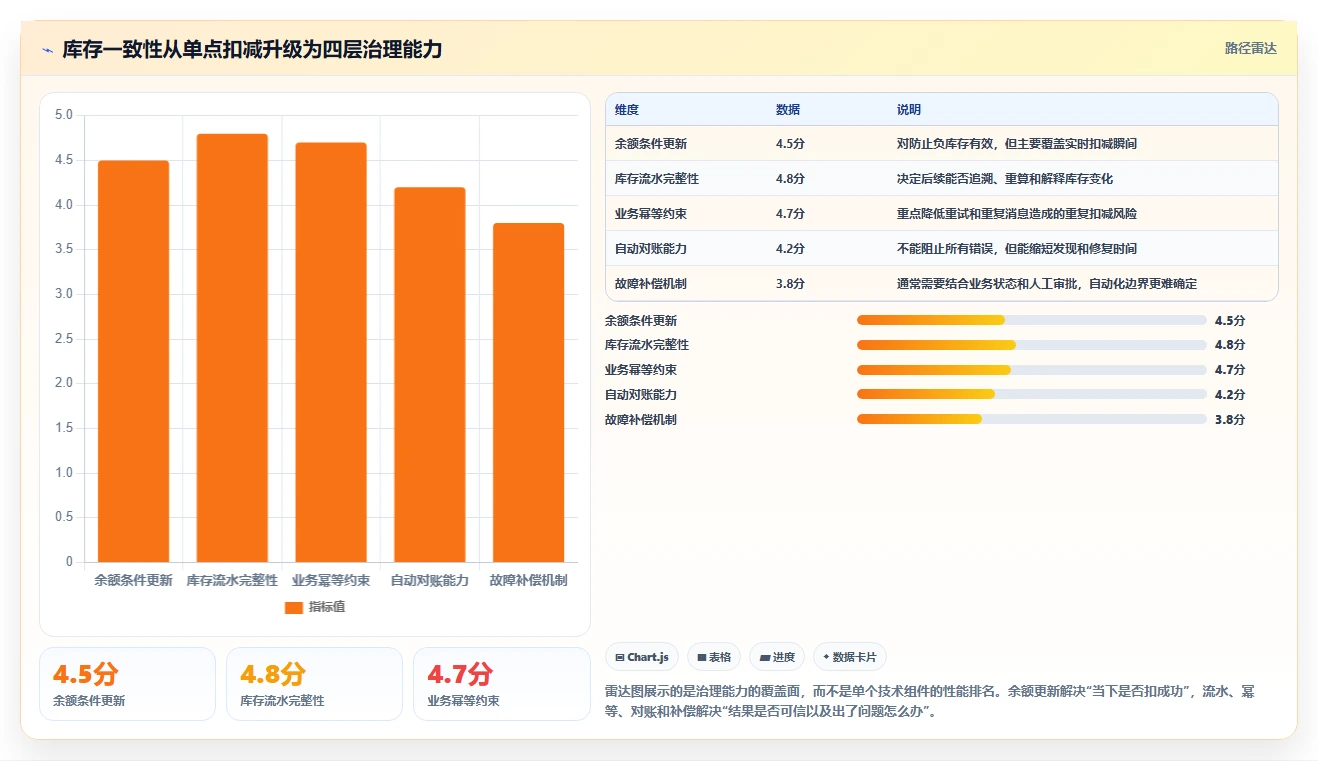
Task: Click the 路径雷达 label in header
Action: click(1251, 48)
